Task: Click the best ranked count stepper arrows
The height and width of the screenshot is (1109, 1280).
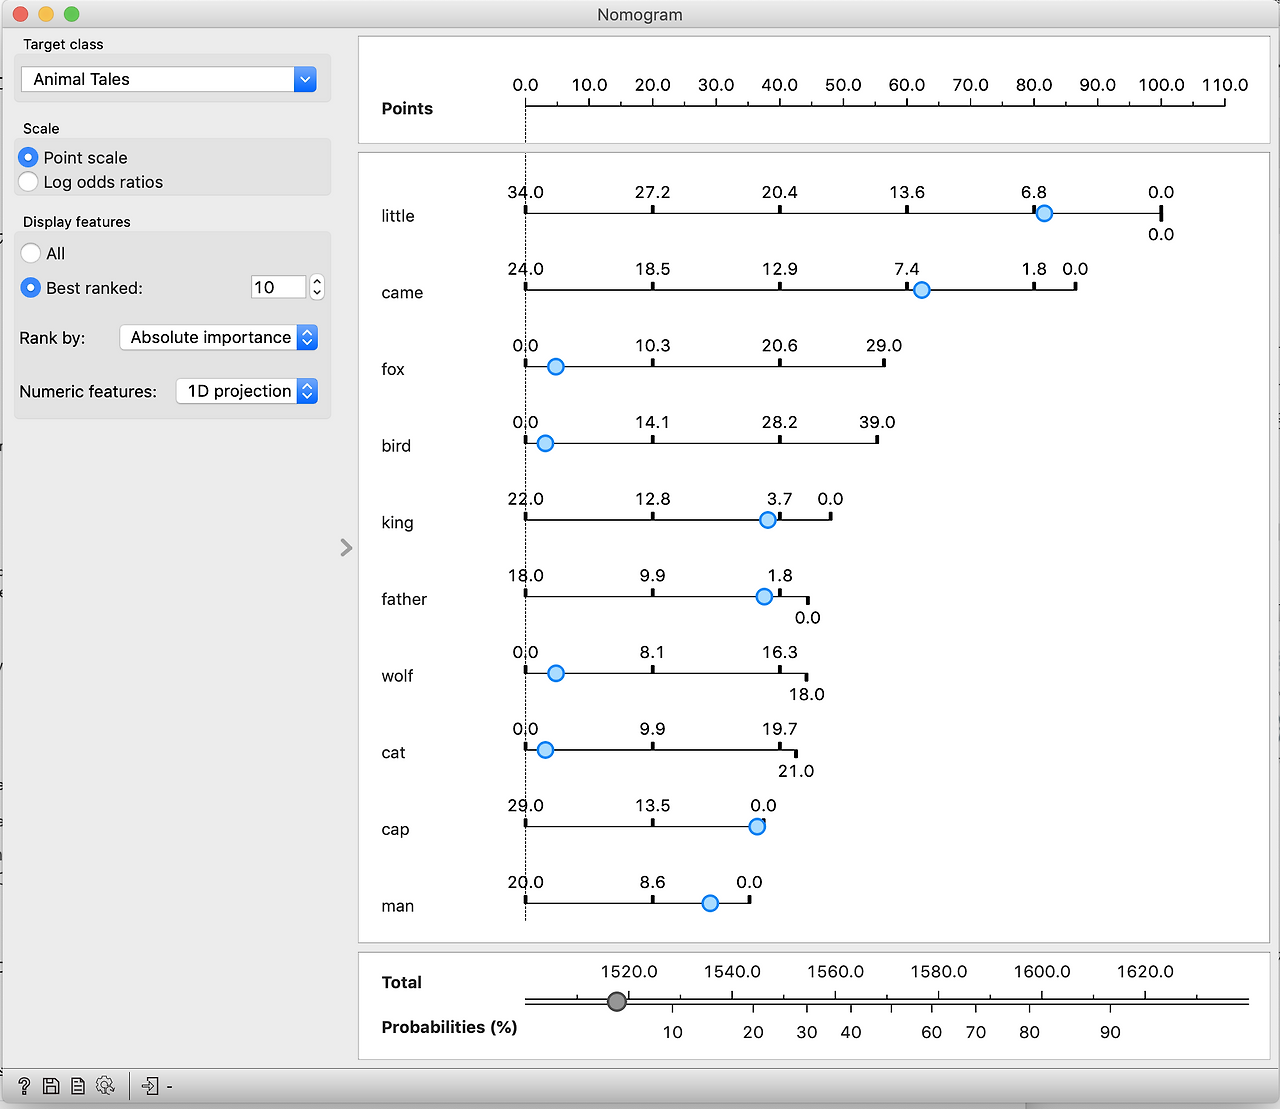Action: [x=317, y=287]
